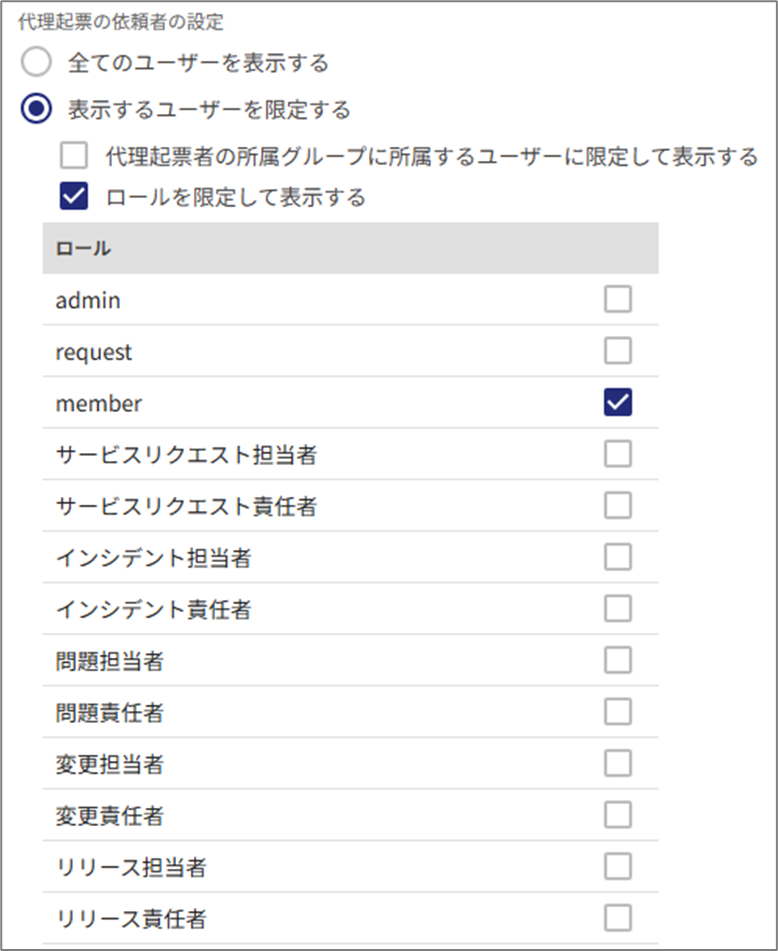Select the 問題責任者 role checkbox

click(618, 712)
